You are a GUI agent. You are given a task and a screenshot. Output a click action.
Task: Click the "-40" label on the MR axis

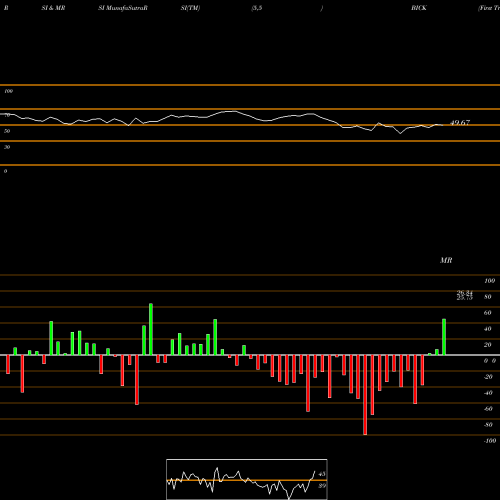[488, 393]
